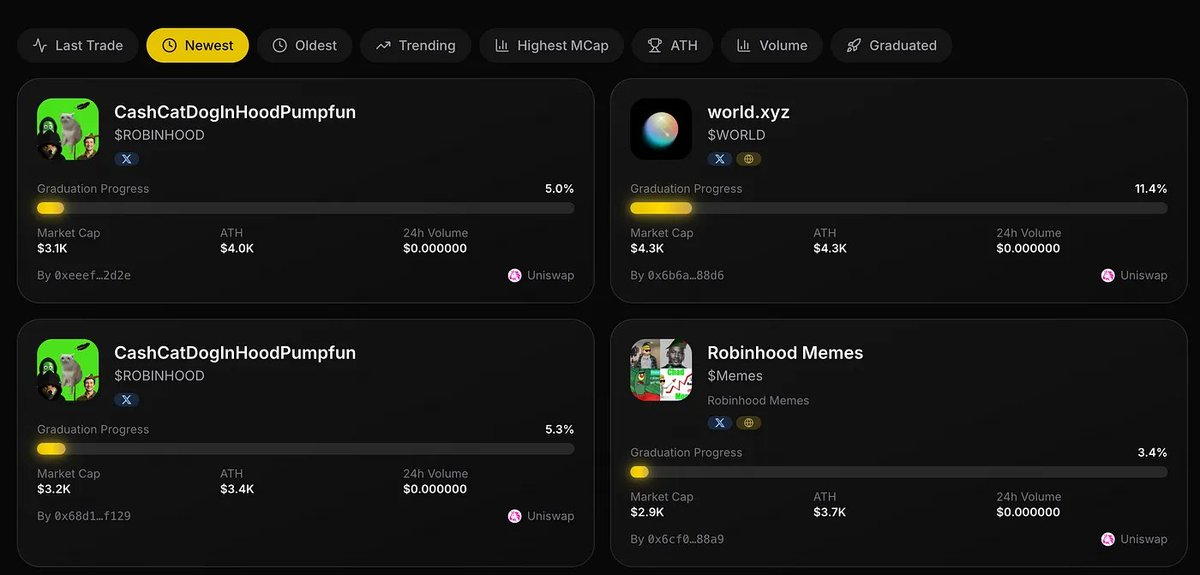
Task: Open X link on second CashCatDogInHoodPumpfun card
Action: tap(126, 399)
